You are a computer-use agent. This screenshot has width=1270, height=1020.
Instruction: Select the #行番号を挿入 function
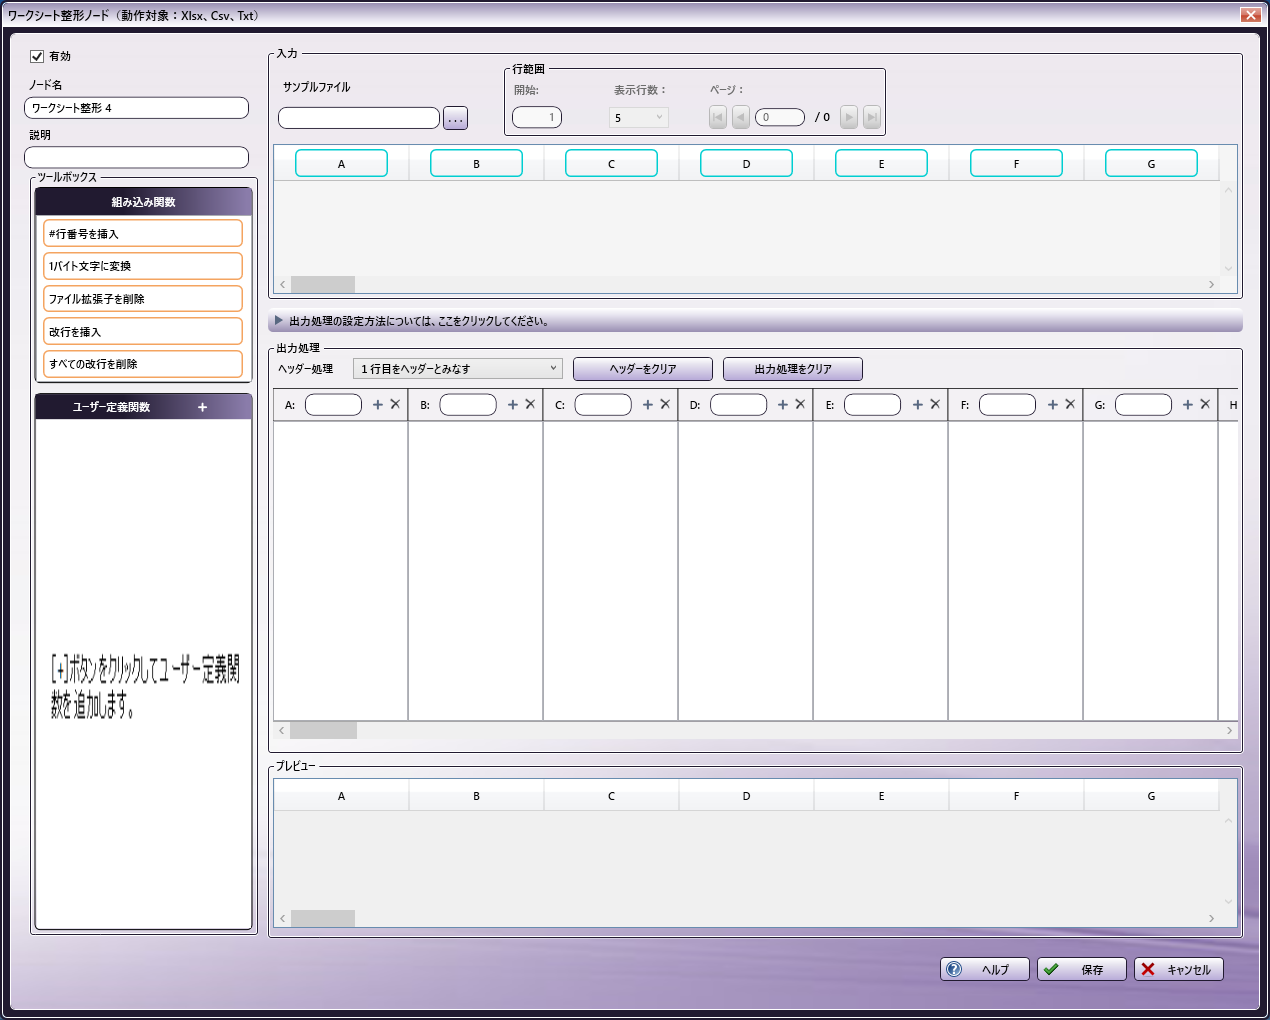143,233
